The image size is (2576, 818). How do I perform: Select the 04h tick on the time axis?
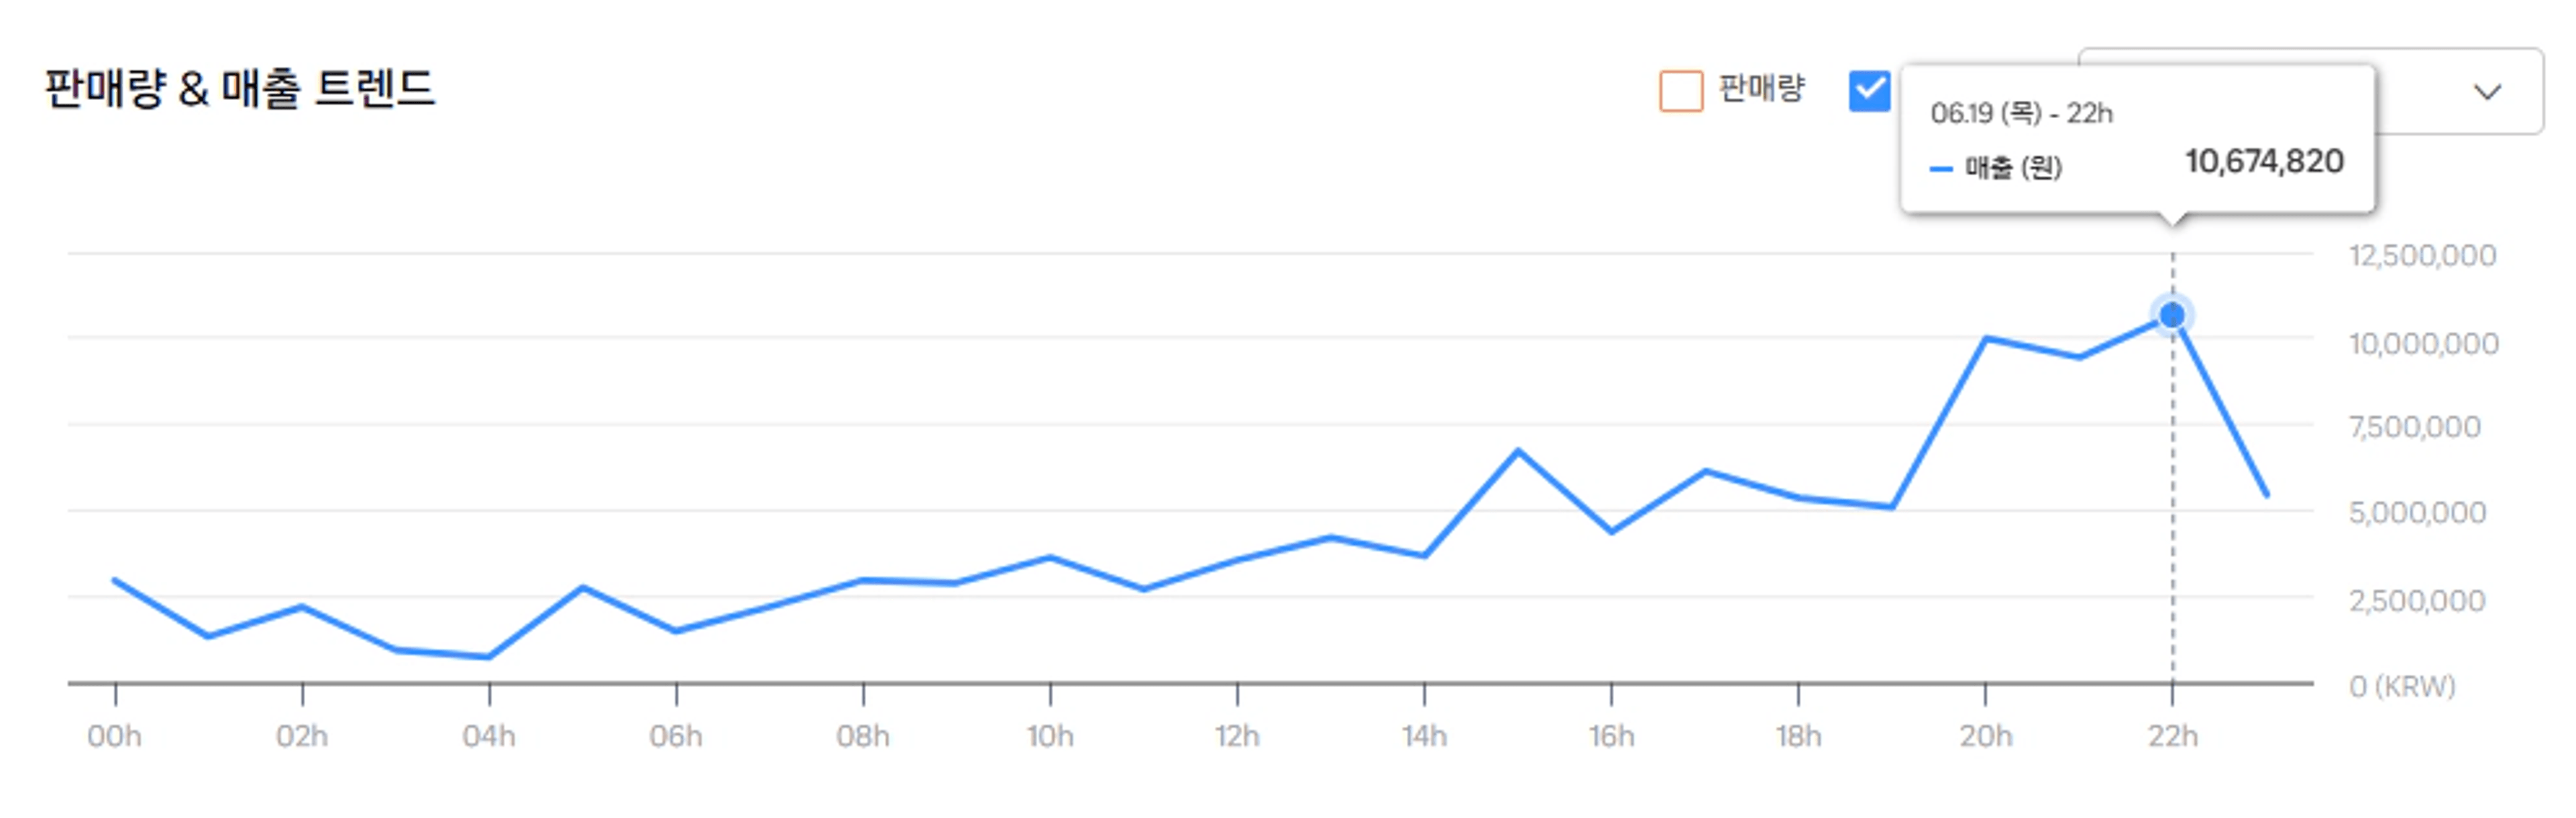[x=489, y=736]
